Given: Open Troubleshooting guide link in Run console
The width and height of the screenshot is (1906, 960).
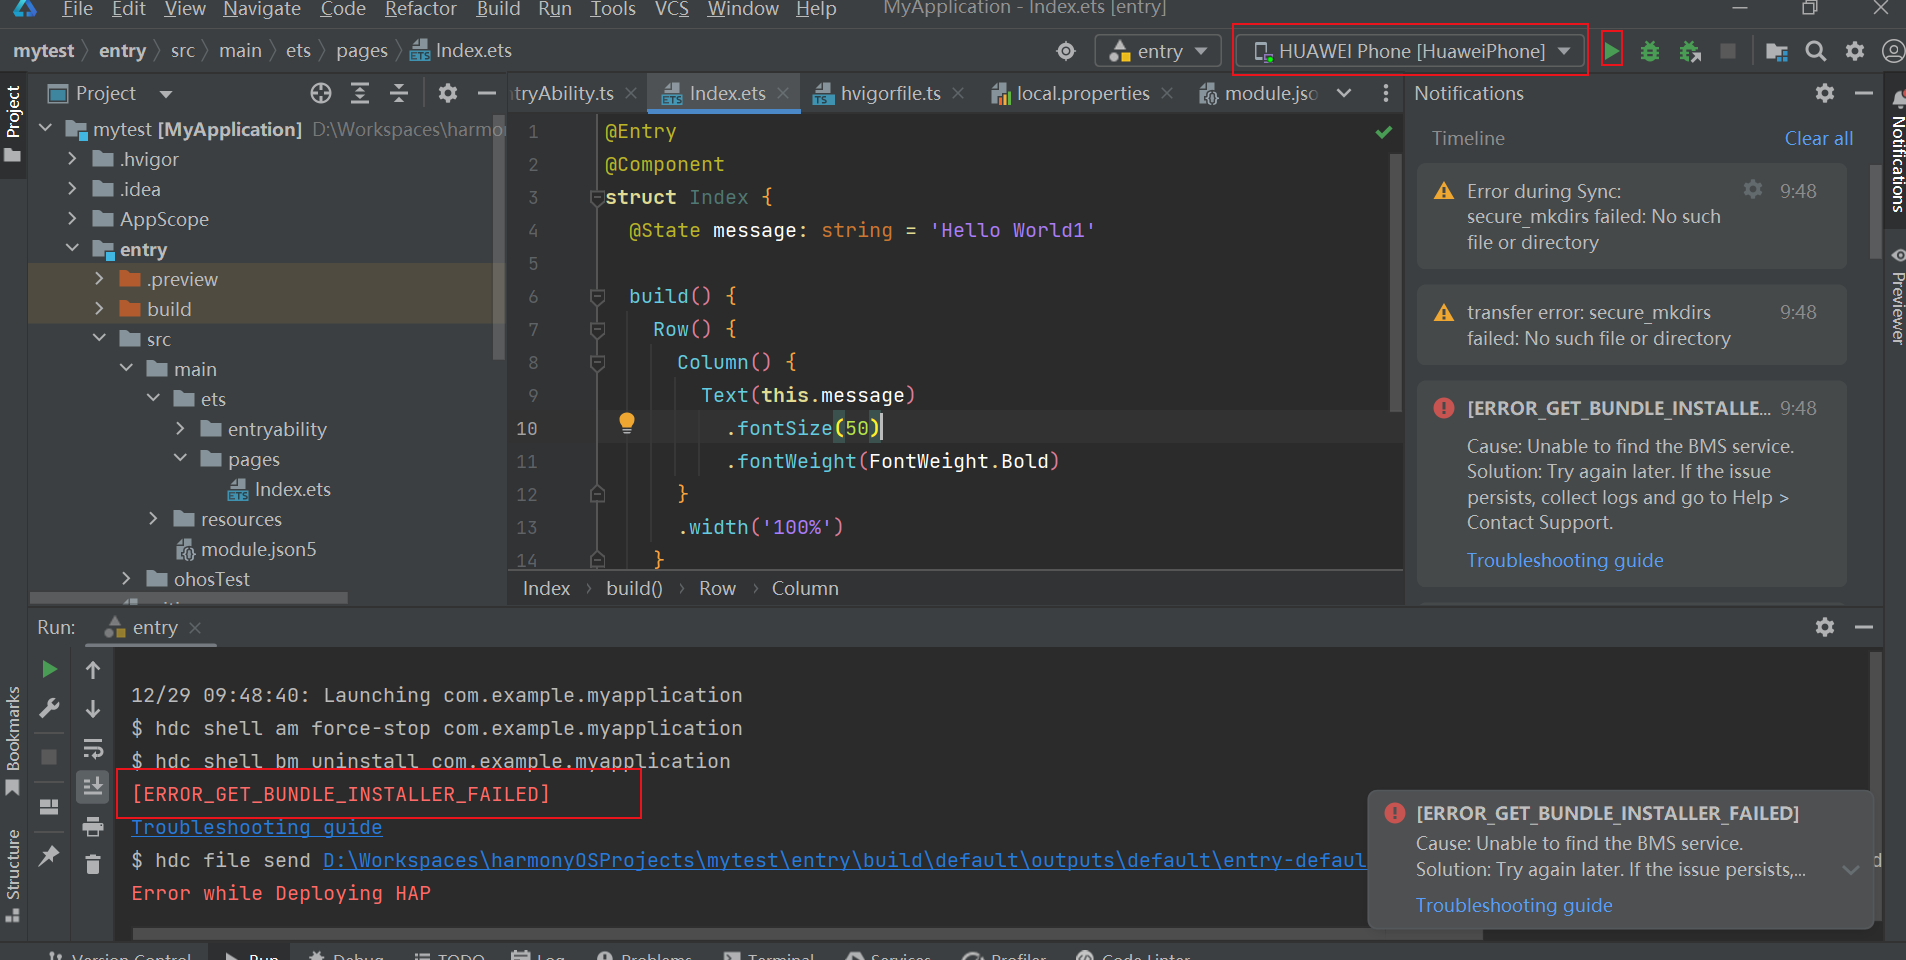Looking at the screenshot, I should coord(257,827).
